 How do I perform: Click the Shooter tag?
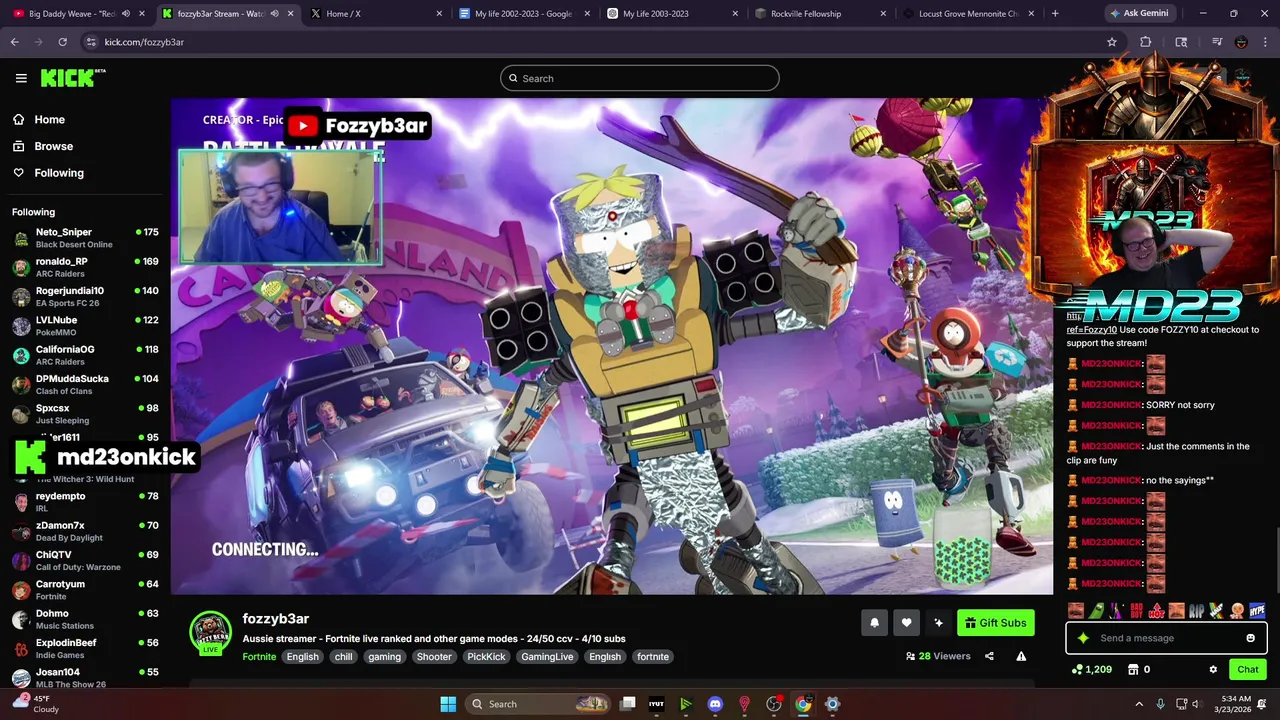[434, 657]
